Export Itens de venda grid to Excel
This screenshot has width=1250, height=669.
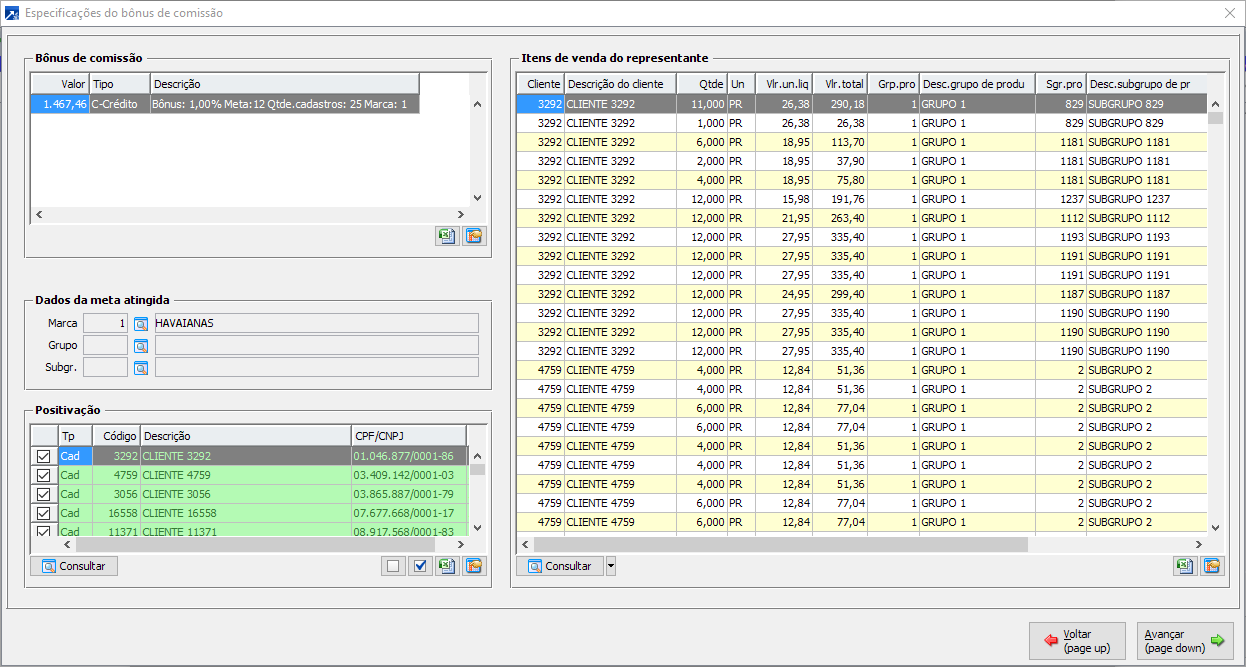[x=1185, y=566]
